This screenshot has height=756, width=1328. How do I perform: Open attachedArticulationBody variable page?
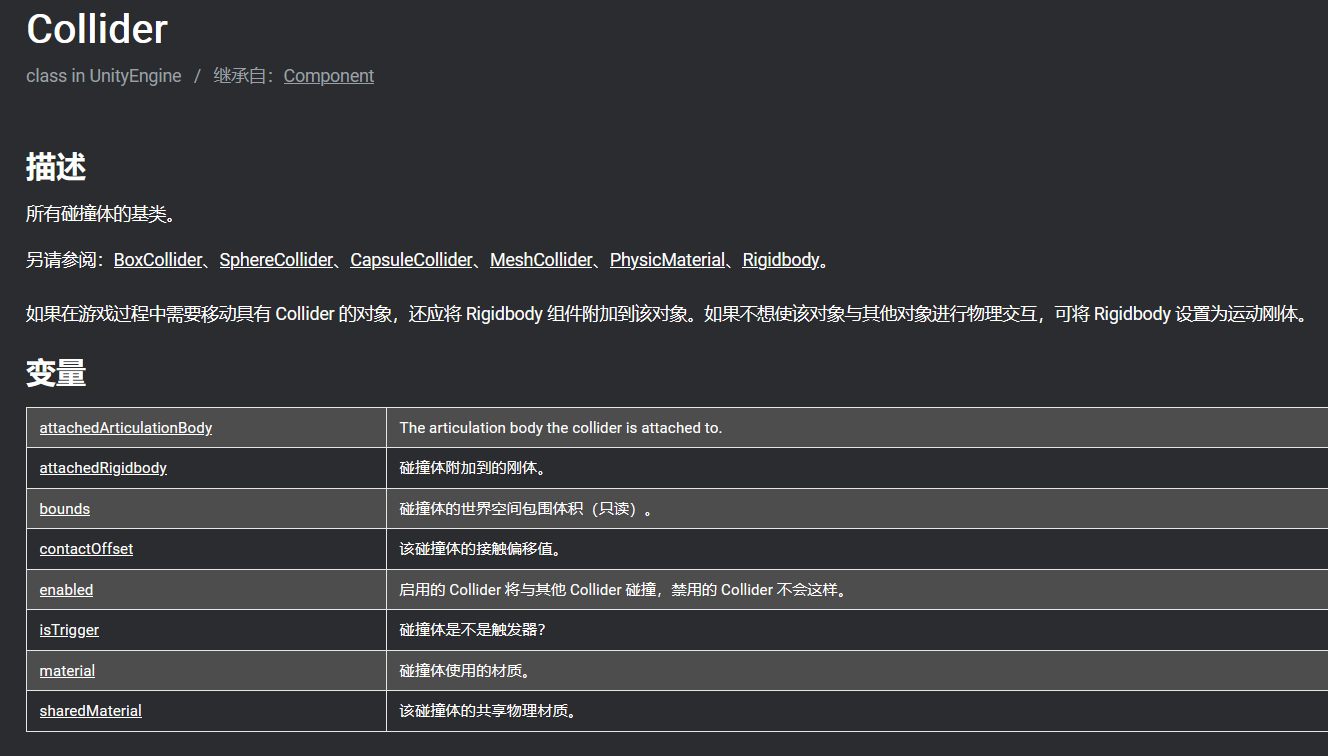(126, 428)
